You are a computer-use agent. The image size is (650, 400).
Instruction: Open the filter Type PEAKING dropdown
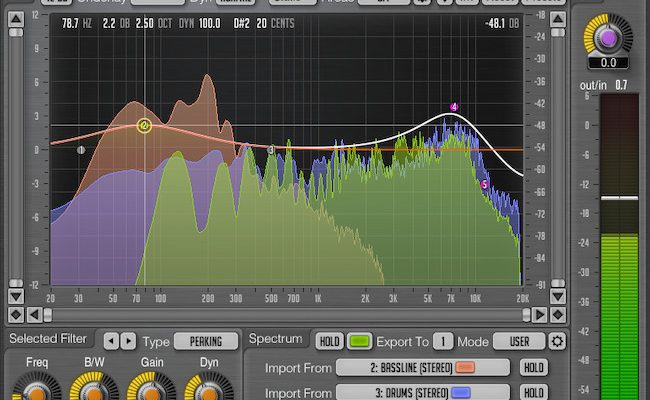click(206, 341)
